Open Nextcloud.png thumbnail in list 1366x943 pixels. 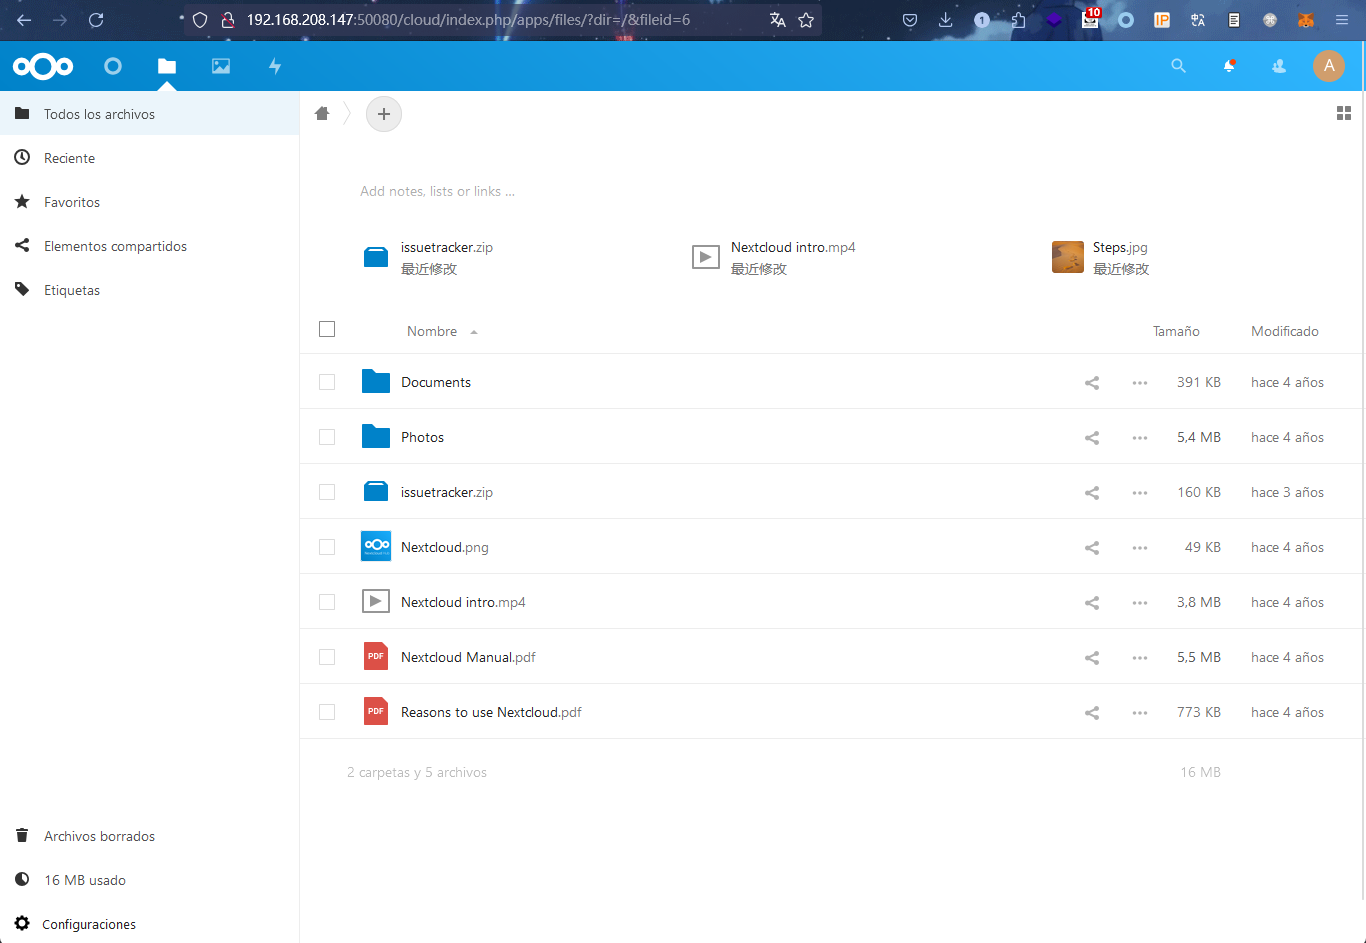[376, 546]
